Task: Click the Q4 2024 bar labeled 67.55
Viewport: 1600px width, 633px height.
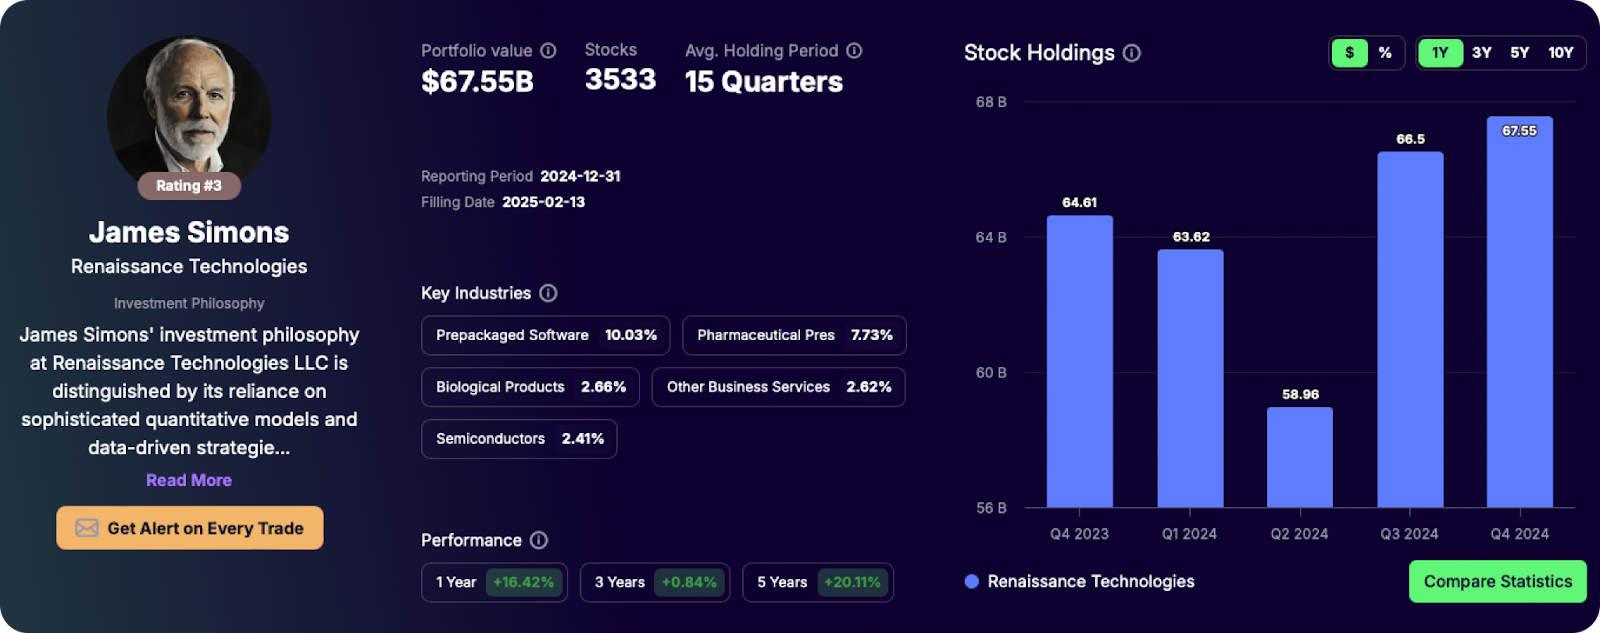Action: pos(1520,312)
